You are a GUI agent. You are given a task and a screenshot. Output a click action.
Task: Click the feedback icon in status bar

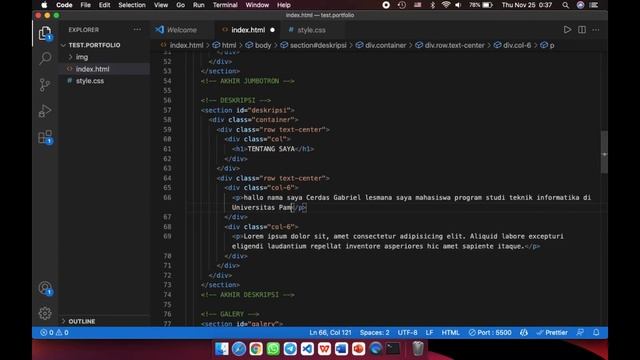point(580,332)
